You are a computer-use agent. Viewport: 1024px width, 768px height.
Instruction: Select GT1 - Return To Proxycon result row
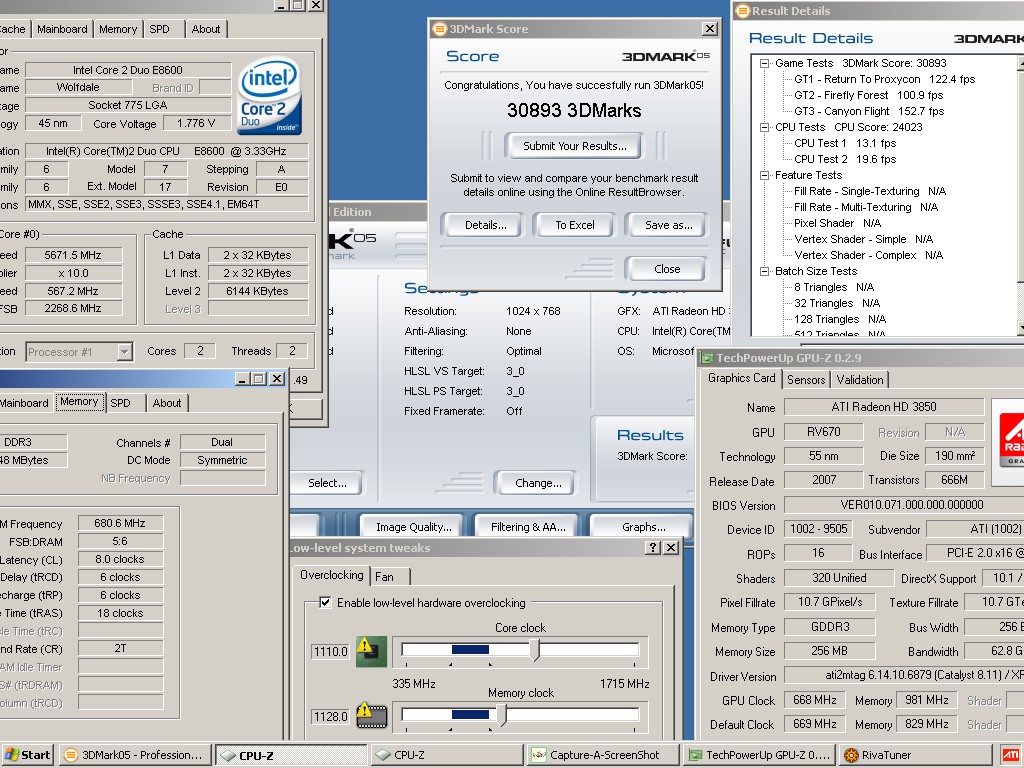point(884,79)
